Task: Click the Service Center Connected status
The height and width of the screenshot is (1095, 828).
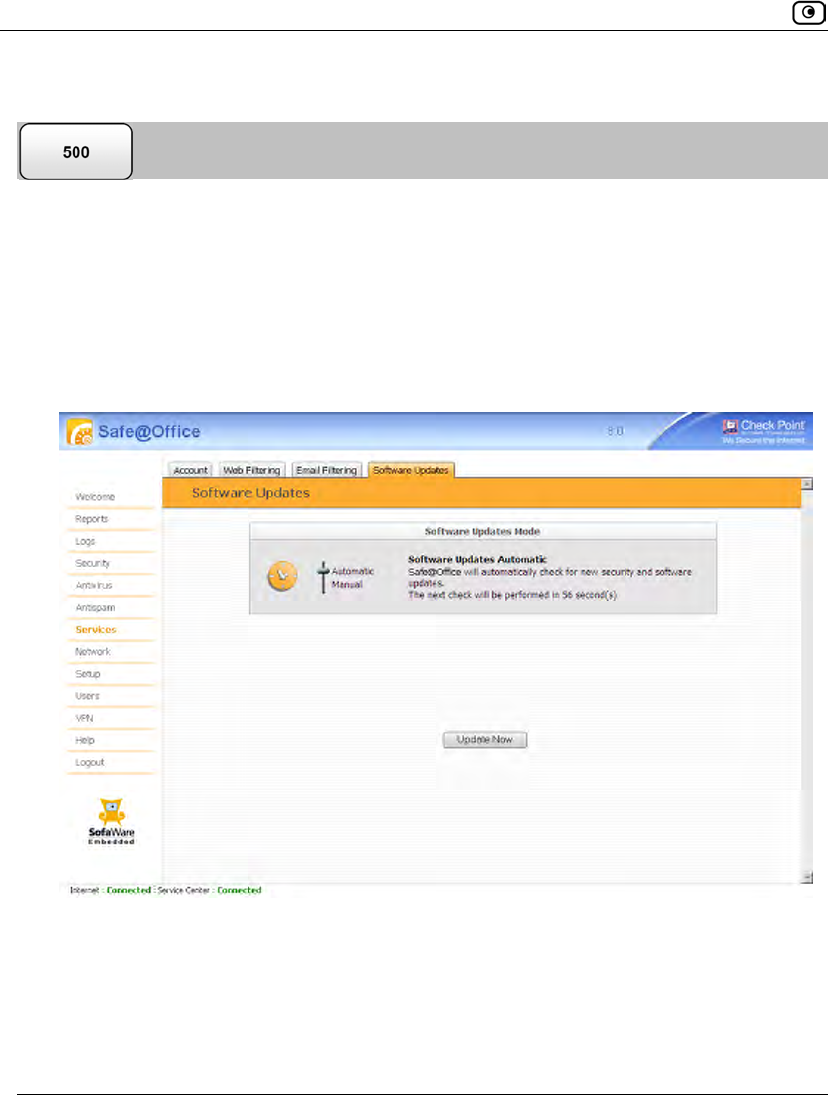Action: (x=209, y=890)
